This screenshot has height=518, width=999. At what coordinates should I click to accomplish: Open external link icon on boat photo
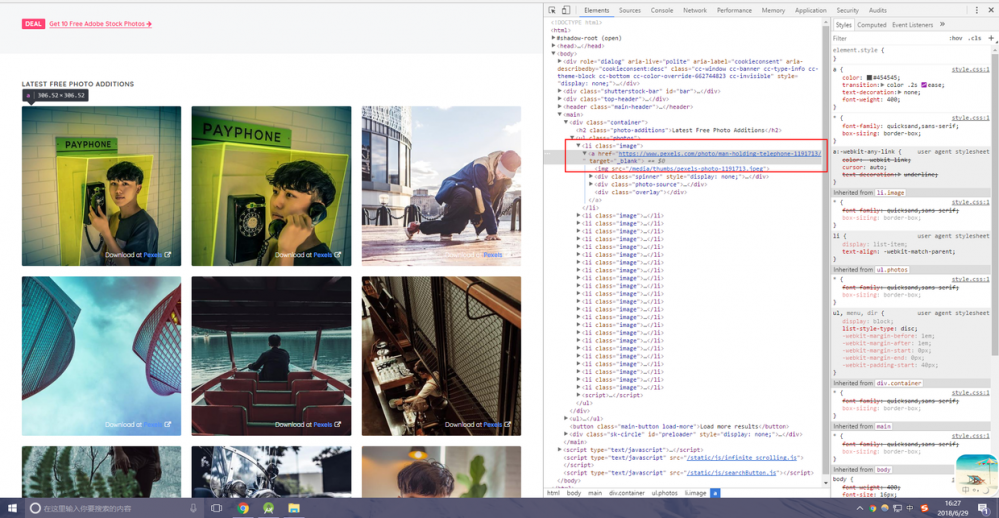(338, 424)
